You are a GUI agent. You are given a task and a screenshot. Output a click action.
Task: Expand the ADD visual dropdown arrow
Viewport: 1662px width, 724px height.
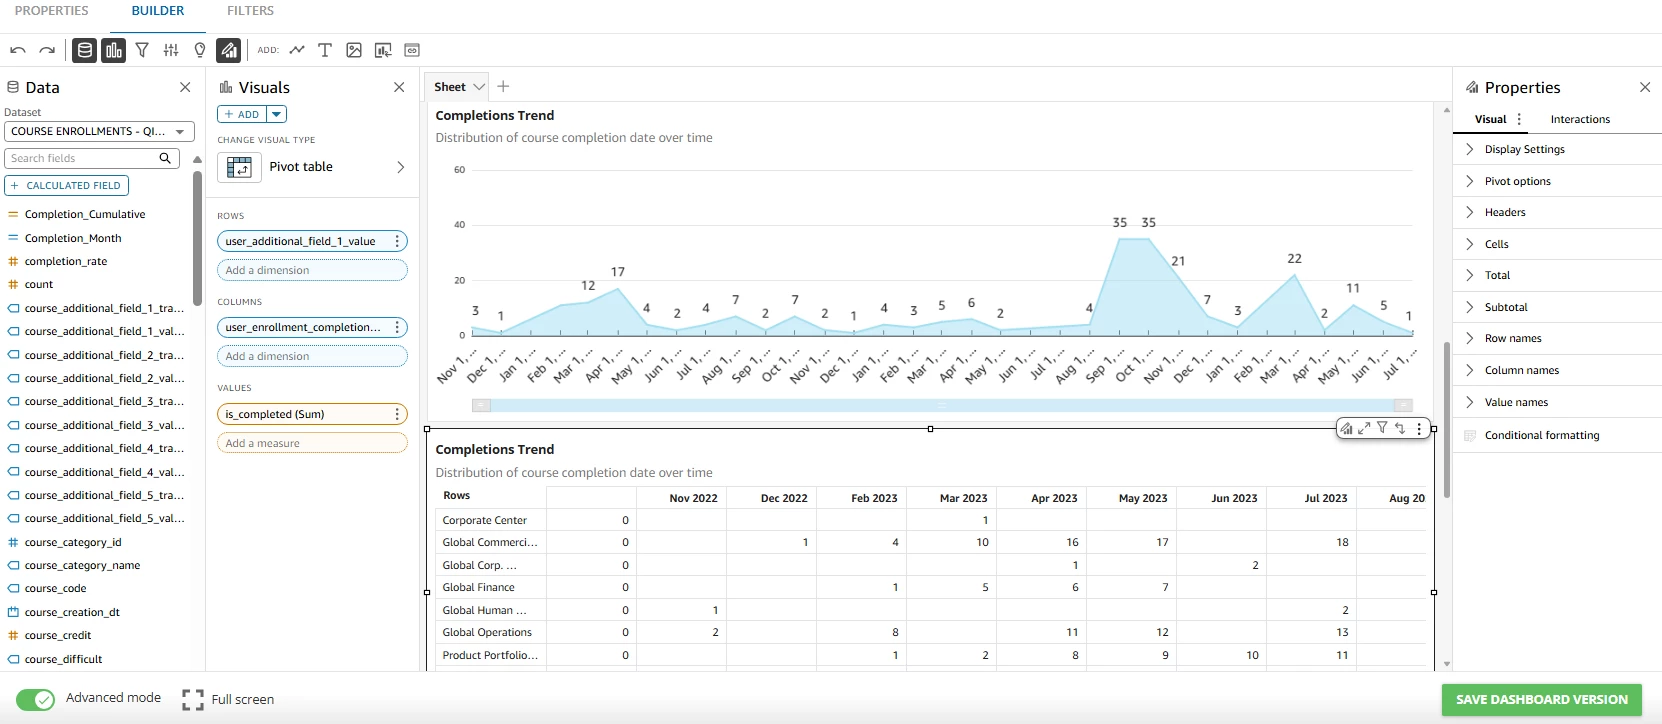click(x=277, y=114)
